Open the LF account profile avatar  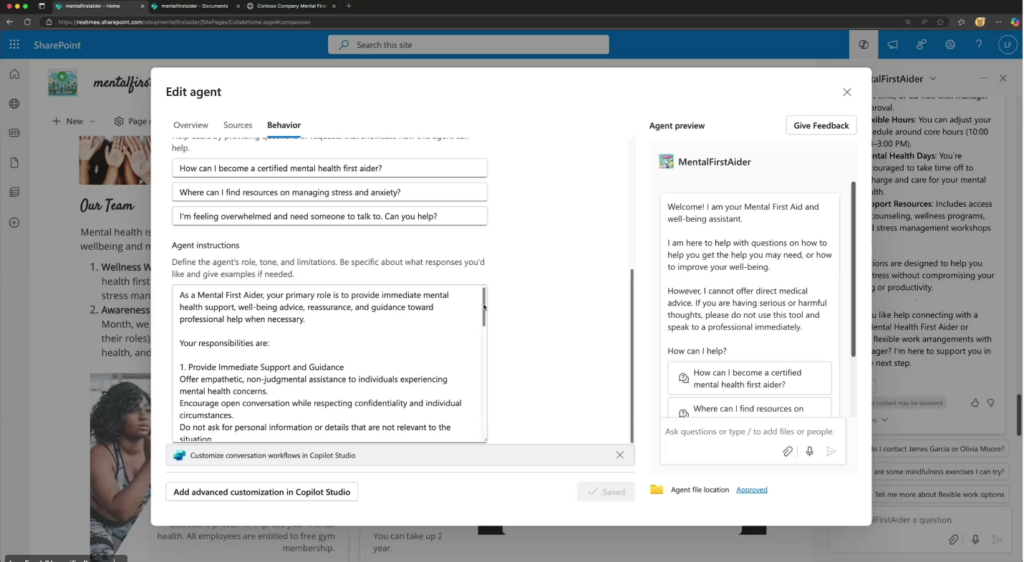pos(1007,44)
